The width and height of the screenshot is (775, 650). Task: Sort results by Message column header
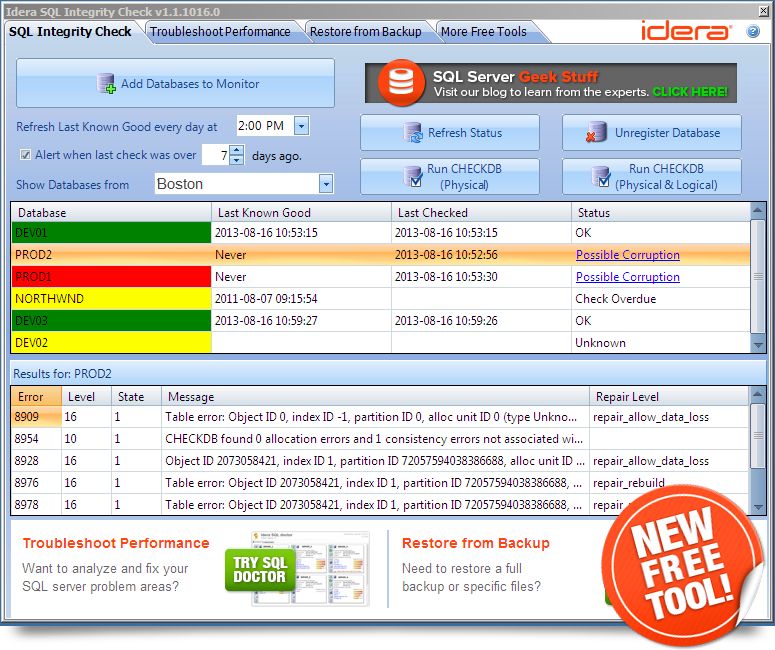point(375,396)
